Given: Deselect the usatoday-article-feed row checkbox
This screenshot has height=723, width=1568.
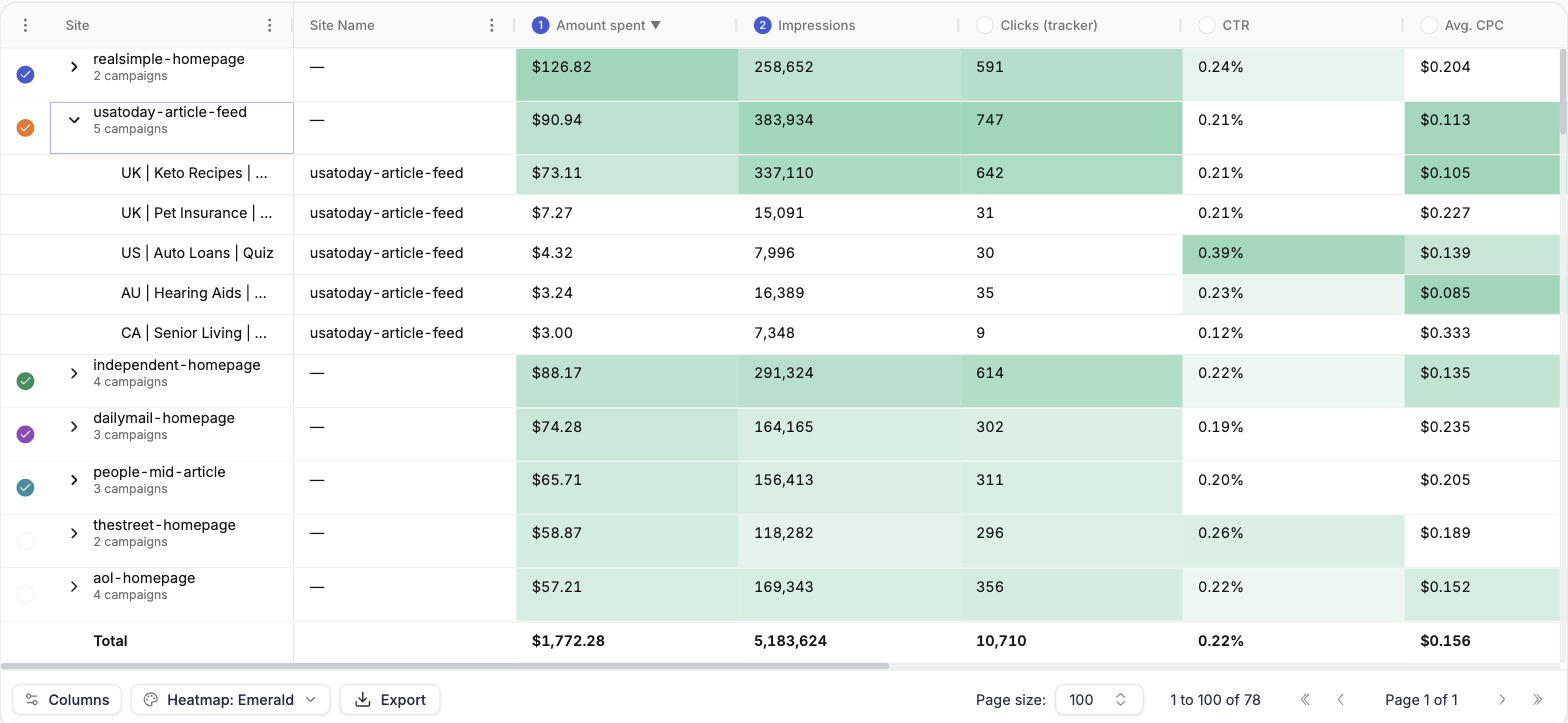Looking at the screenshot, I should pos(26,128).
